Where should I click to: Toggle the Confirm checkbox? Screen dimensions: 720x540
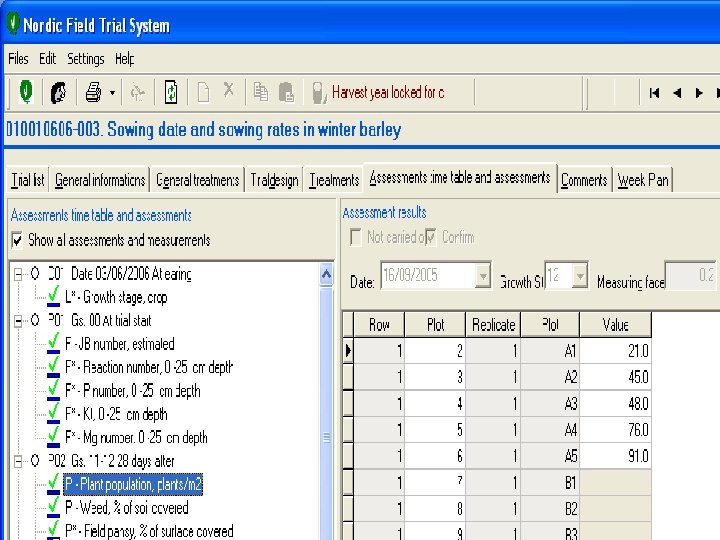[430, 237]
